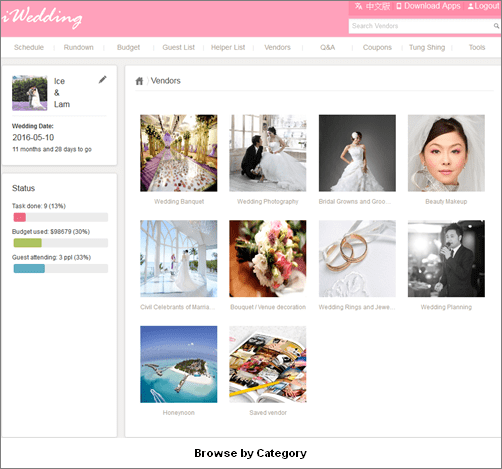Open the Wedding Rings and Jewelry thumbnail
This screenshot has width=502, height=469.
click(357, 259)
